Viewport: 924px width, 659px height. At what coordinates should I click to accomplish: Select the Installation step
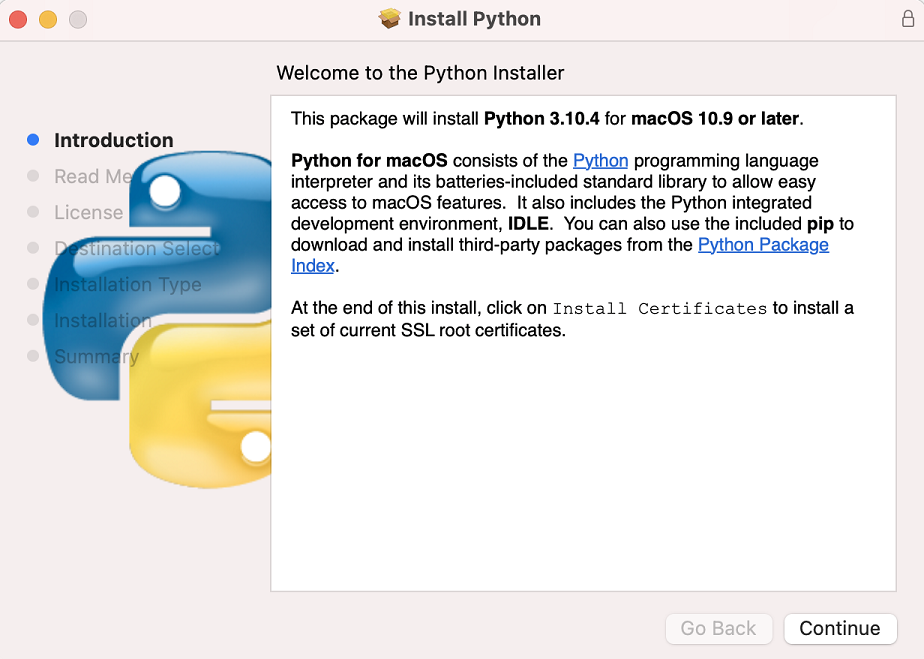click(102, 320)
